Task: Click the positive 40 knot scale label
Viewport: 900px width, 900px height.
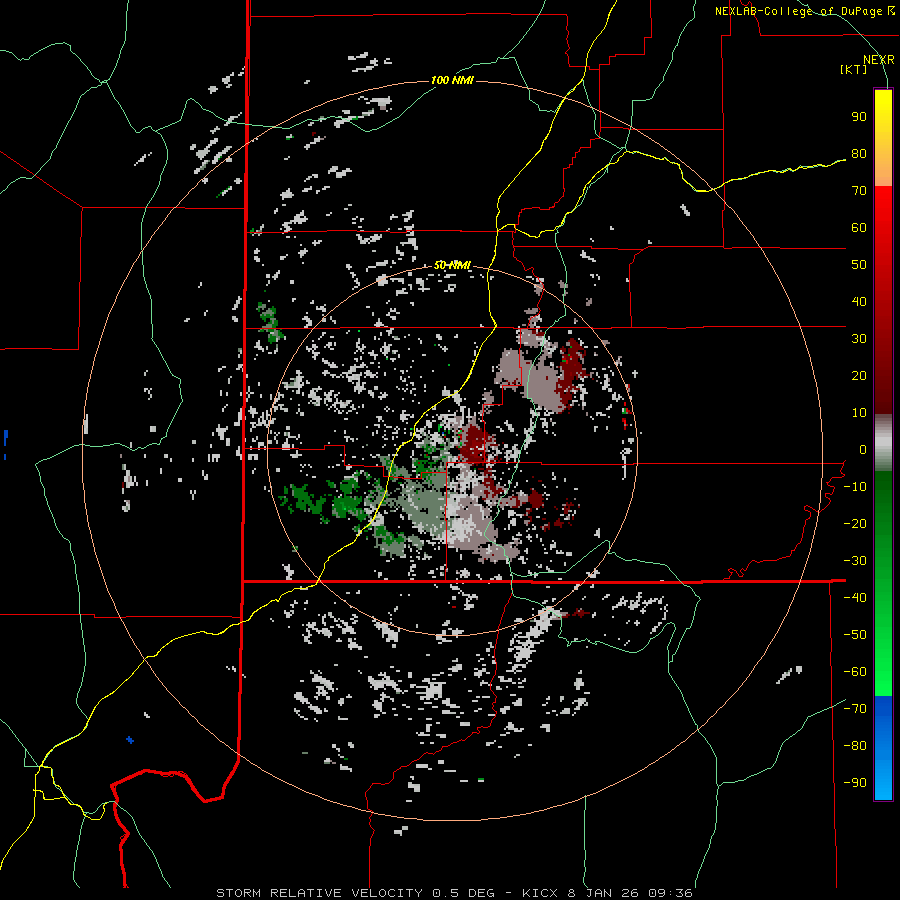Action: pyautogui.click(x=859, y=302)
